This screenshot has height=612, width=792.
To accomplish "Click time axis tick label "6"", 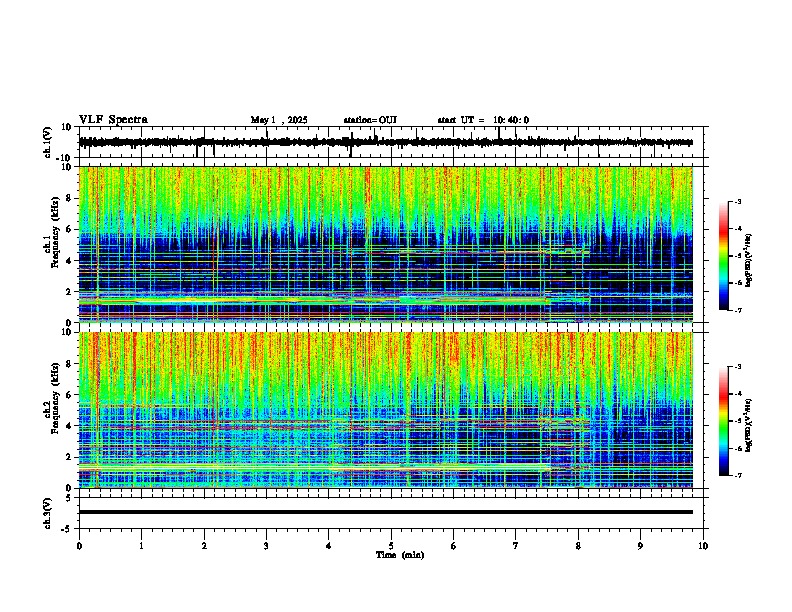I will [x=453, y=546].
